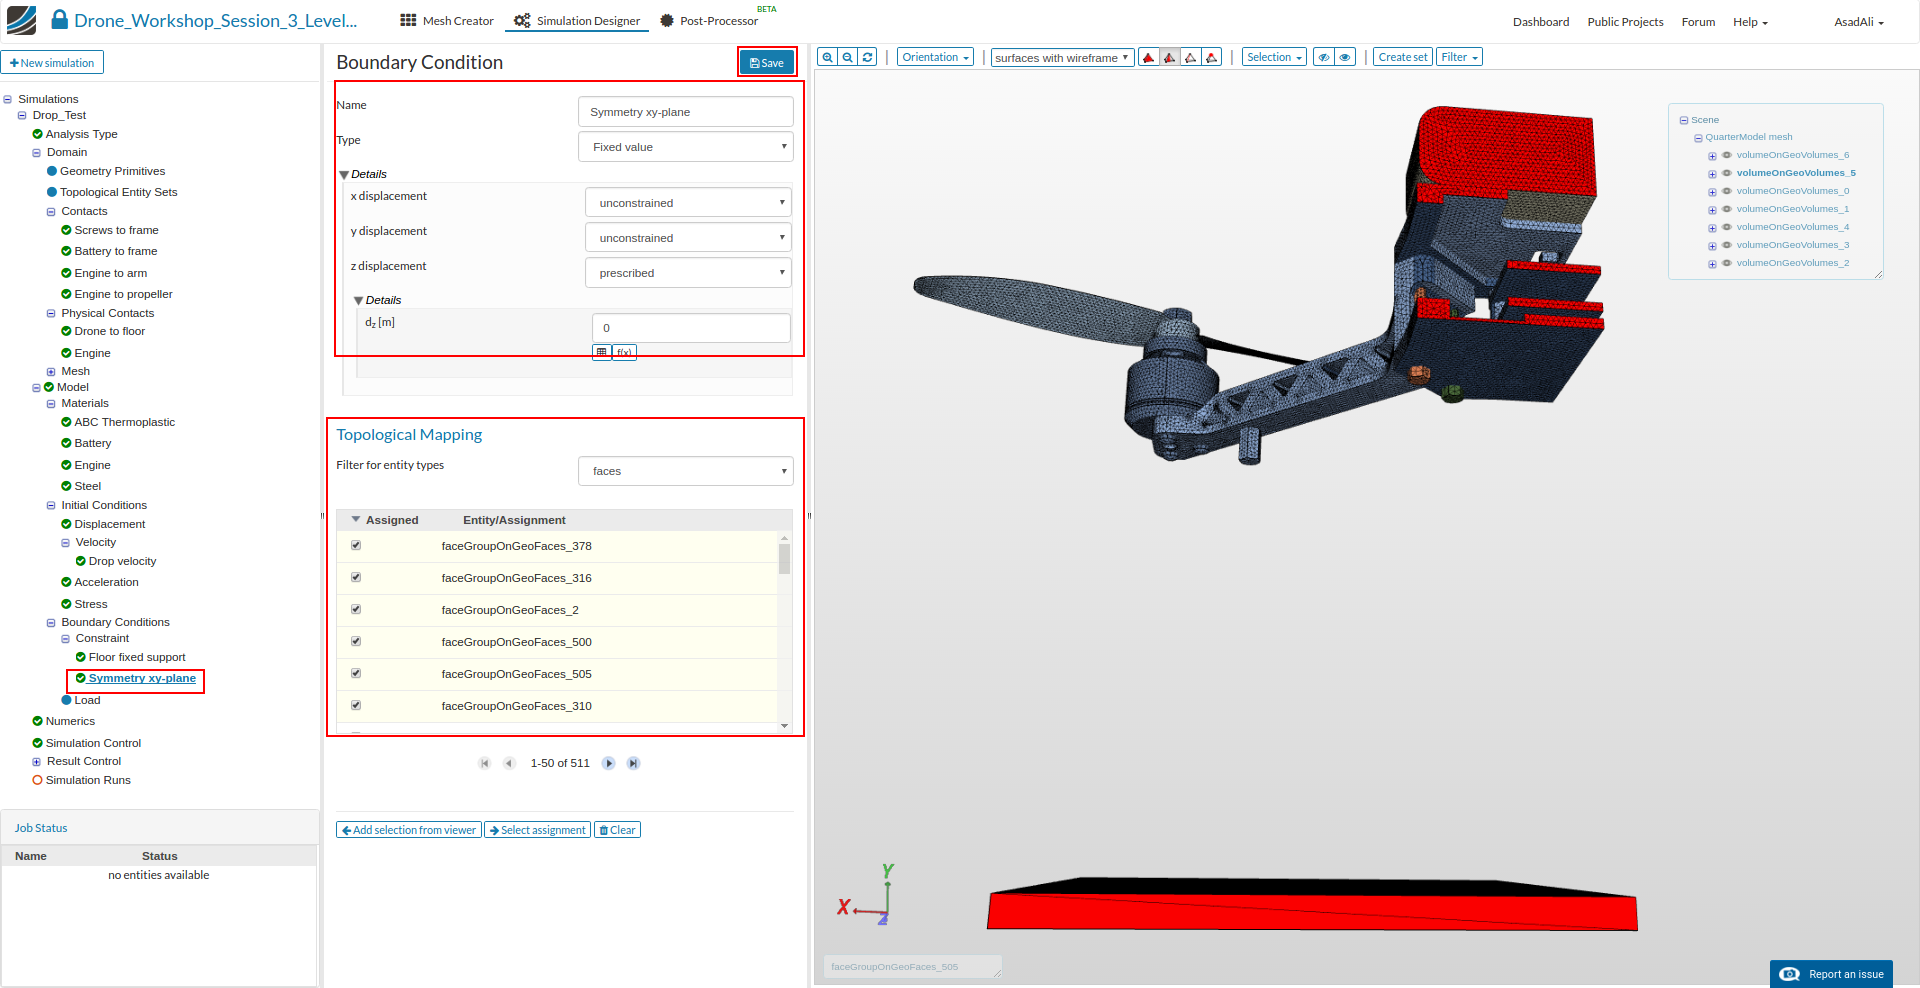Toggle visibility of volumeOnGeoVolumes_0

coord(1726,191)
